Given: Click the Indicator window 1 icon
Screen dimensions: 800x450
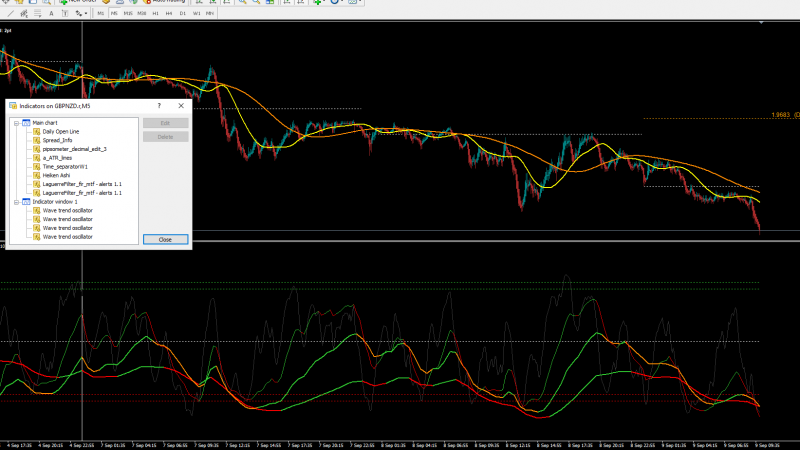Looking at the screenshot, I should pyautogui.click(x=26, y=202).
